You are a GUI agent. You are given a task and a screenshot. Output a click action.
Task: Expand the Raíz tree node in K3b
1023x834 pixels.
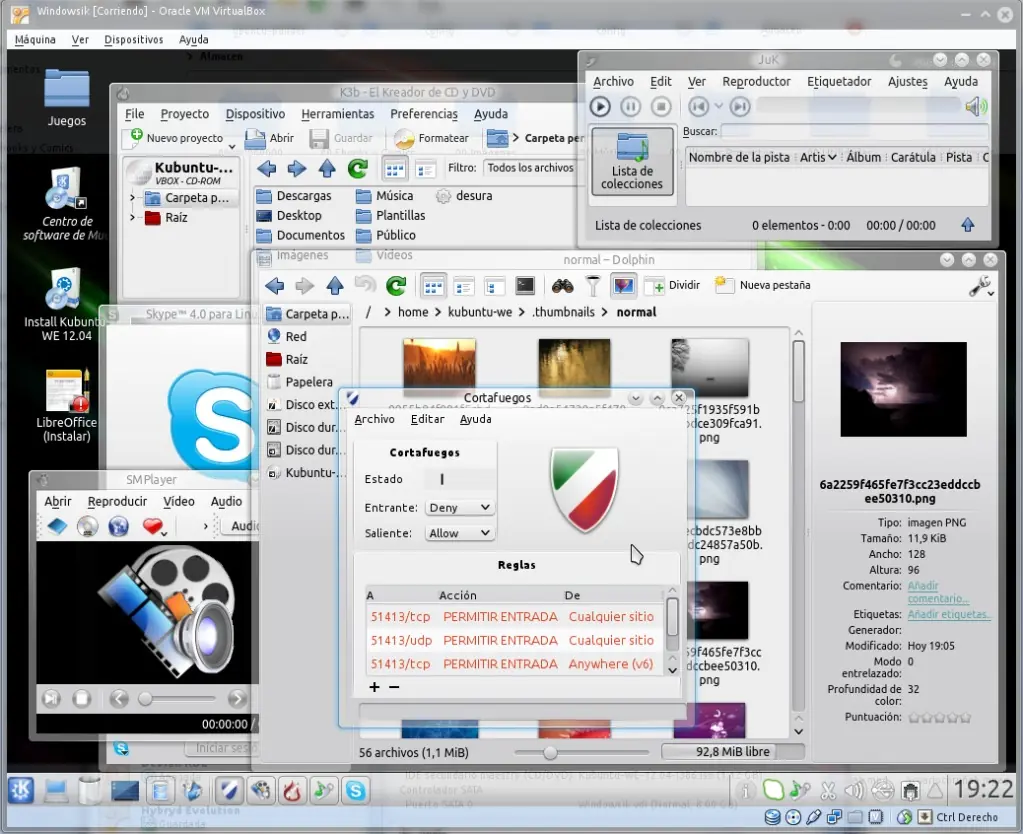pos(132,217)
